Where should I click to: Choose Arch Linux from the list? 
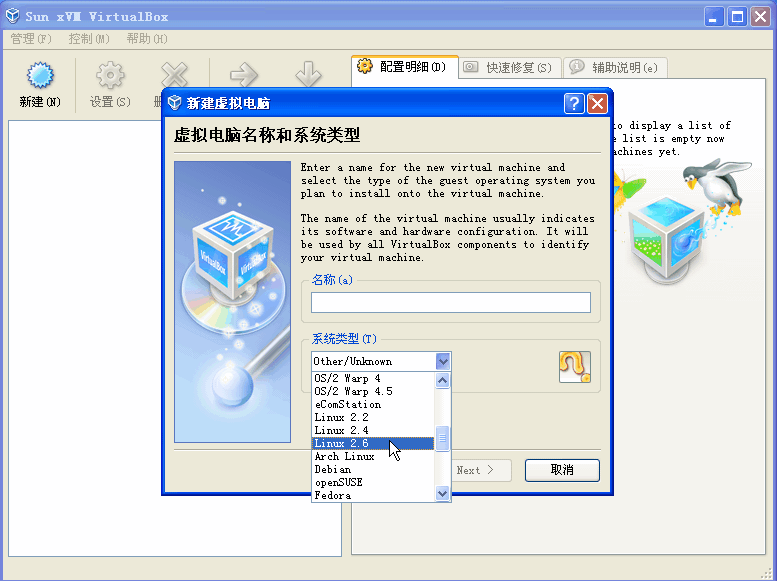point(373,456)
